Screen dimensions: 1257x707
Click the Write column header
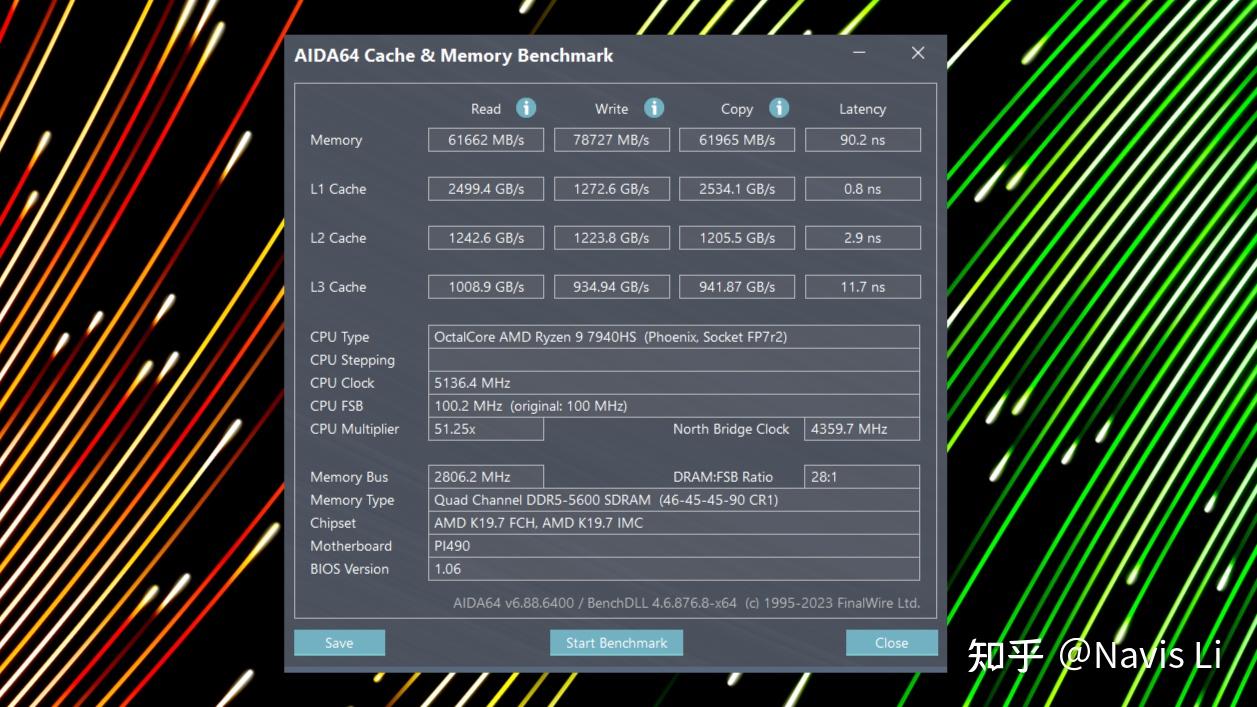(612, 109)
